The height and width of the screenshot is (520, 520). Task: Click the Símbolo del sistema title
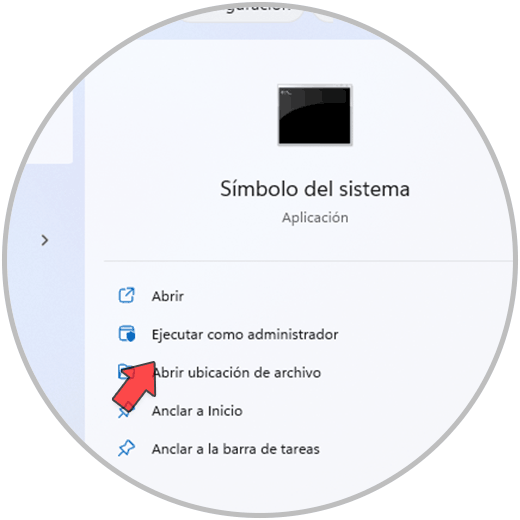(315, 189)
